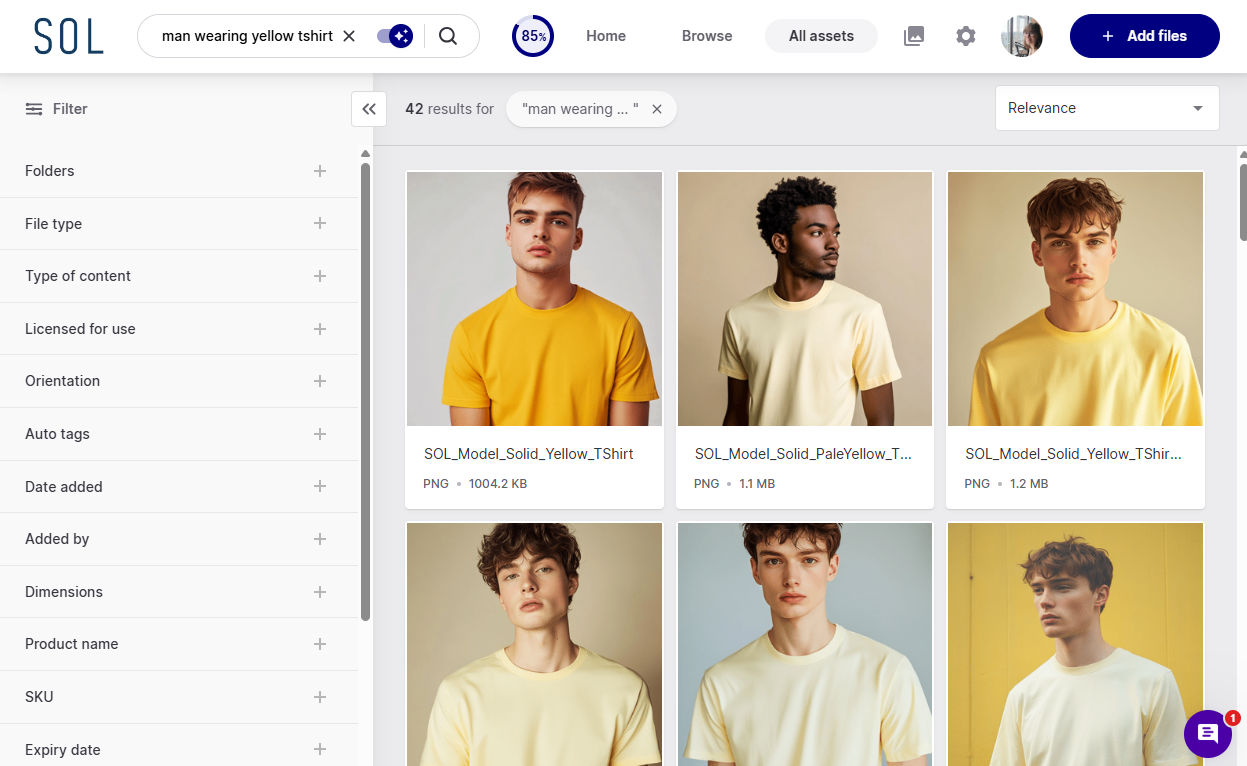Open the image collections icon
1247x766 pixels.
pyautogui.click(x=914, y=36)
